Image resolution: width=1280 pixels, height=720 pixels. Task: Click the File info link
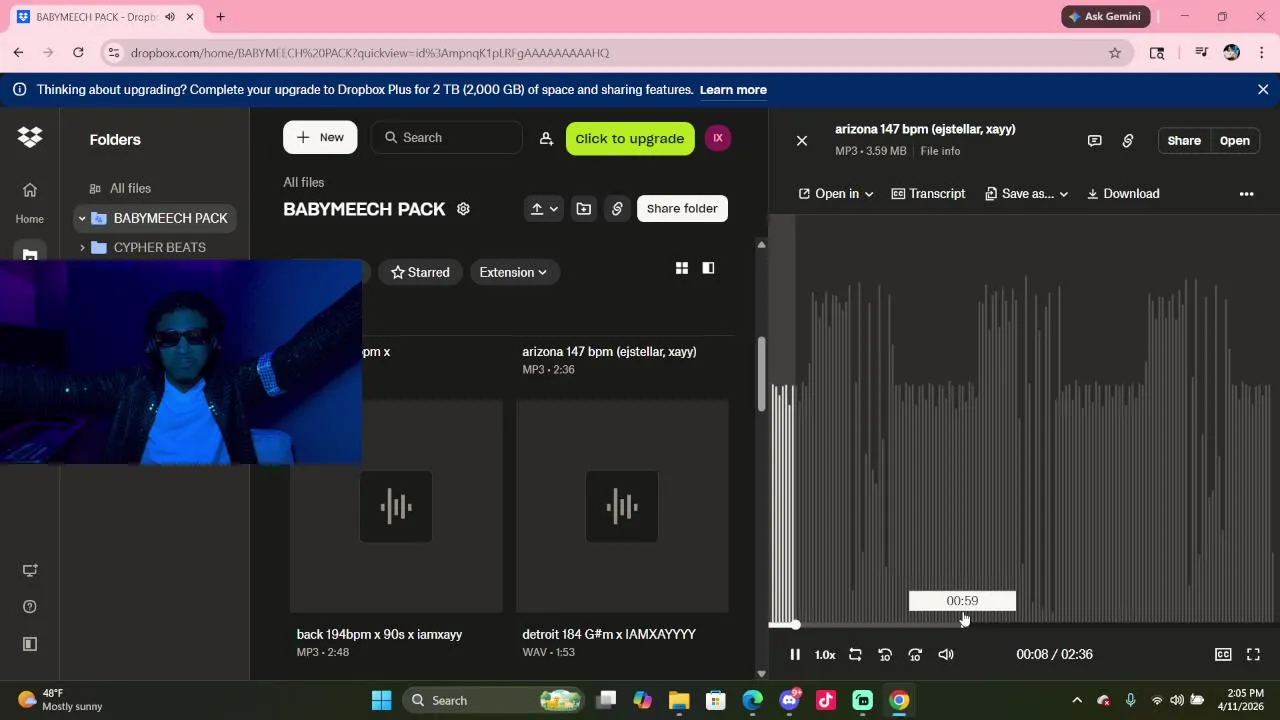940,151
